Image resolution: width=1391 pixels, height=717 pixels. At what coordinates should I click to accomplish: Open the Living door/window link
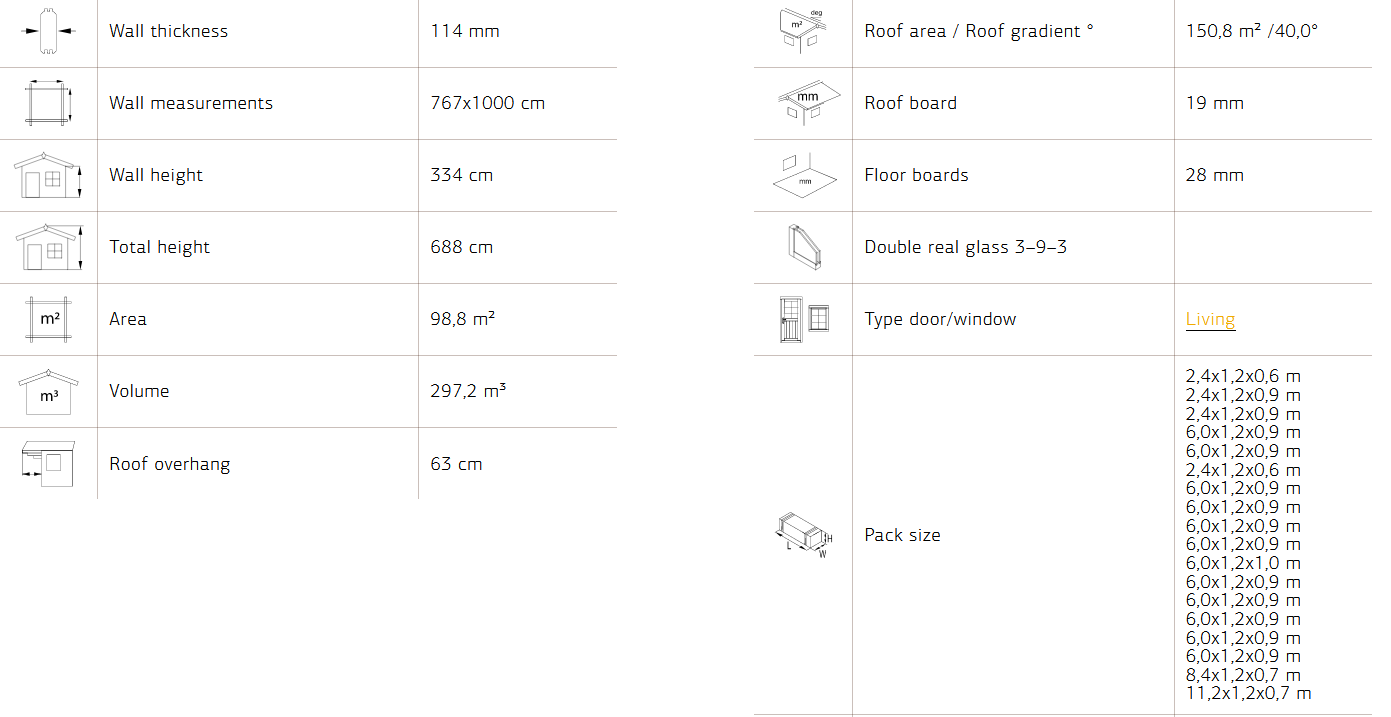pyautogui.click(x=1210, y=319)
